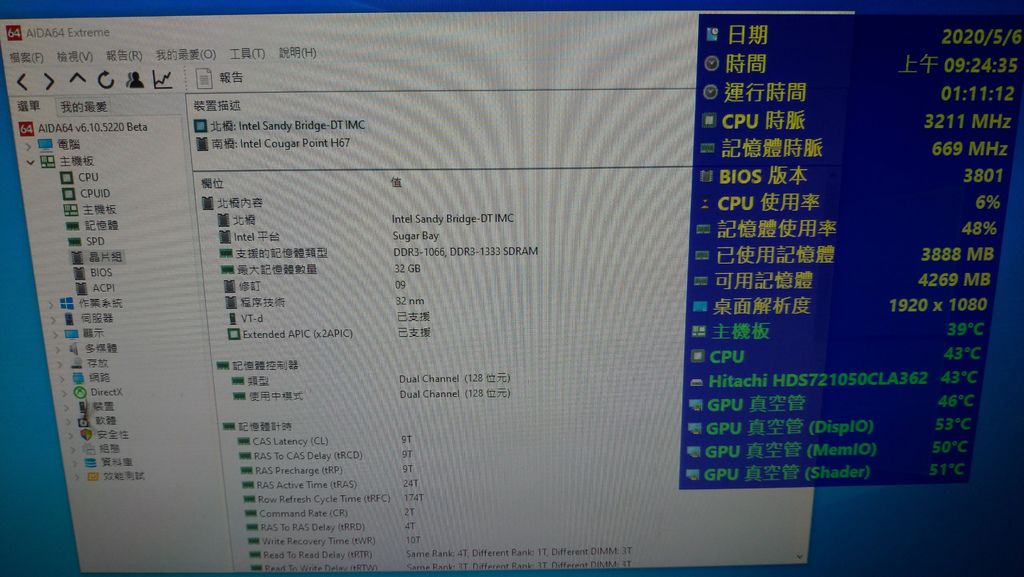Open the 檔案(F) menu
This screenshot has width=1024, height=577.
point(27,57)
